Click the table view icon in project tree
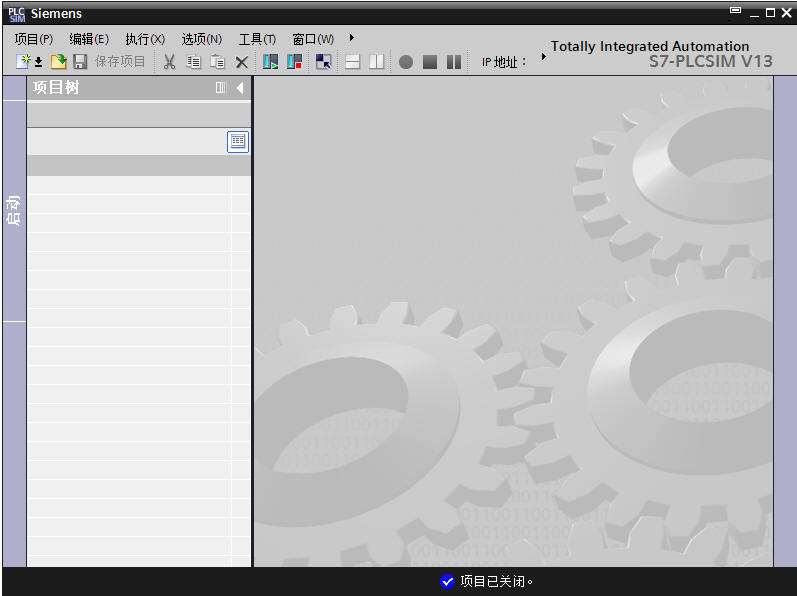Image resolution: width=797 pixels, height=596 pixels. [x=238, y=141]
